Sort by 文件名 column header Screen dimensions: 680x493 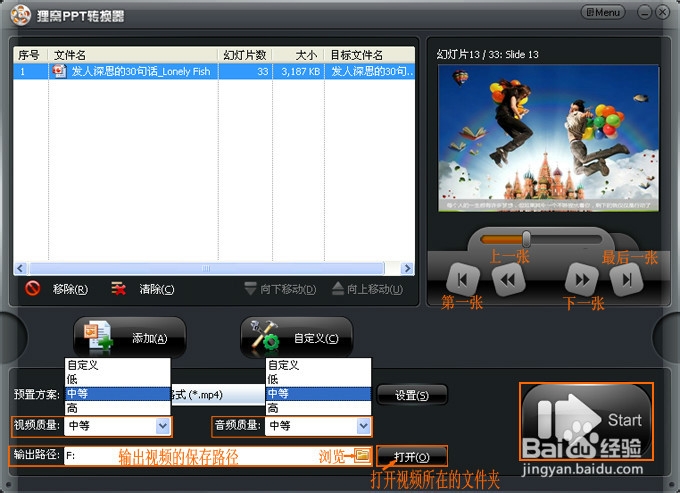[133, 55]
